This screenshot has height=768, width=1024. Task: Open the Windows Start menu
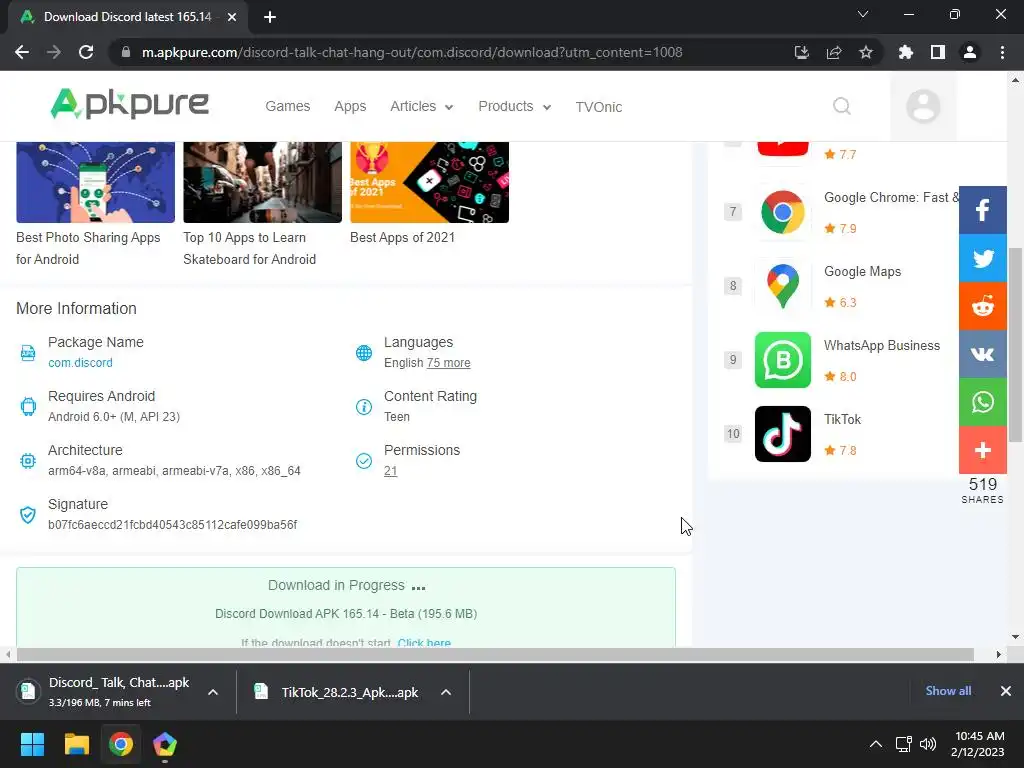coord(32,744)
